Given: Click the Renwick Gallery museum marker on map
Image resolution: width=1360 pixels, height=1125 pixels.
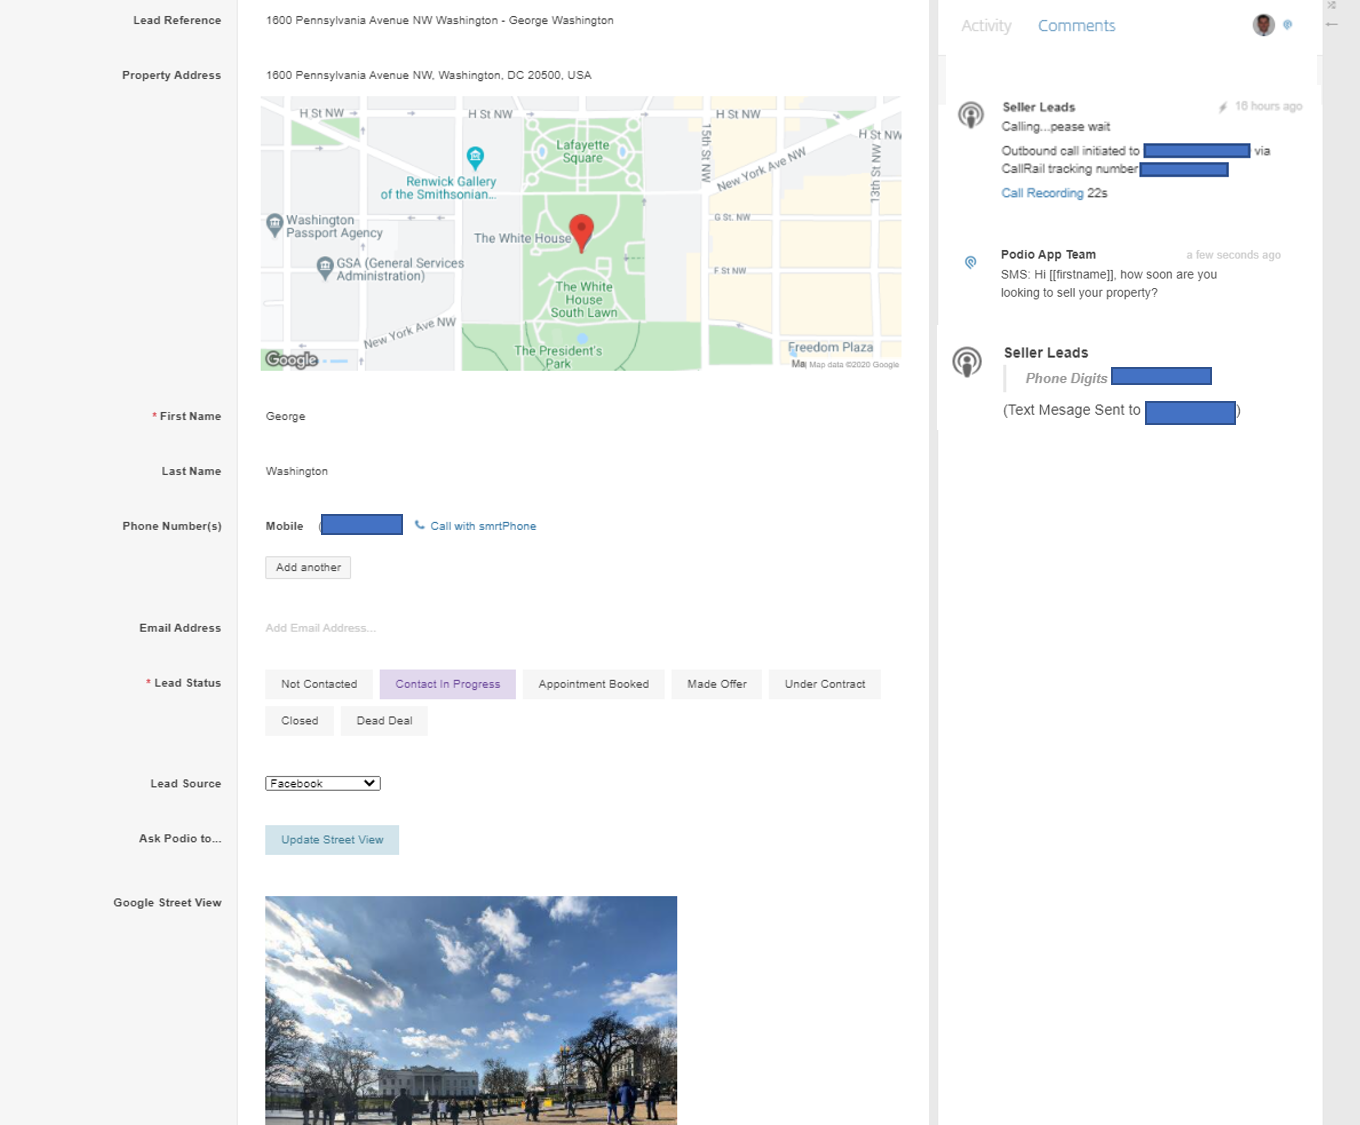Looking at the screenshot, I should (x=475, y=156).
